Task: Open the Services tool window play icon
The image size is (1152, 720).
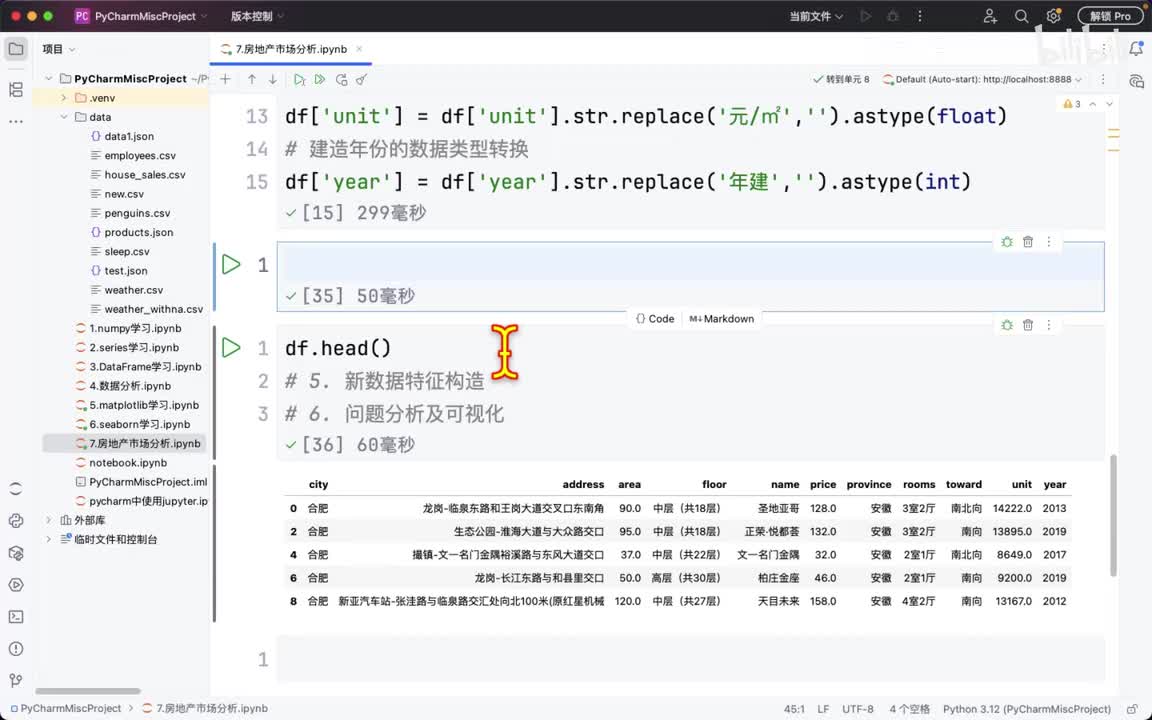Action: (16, 585)
